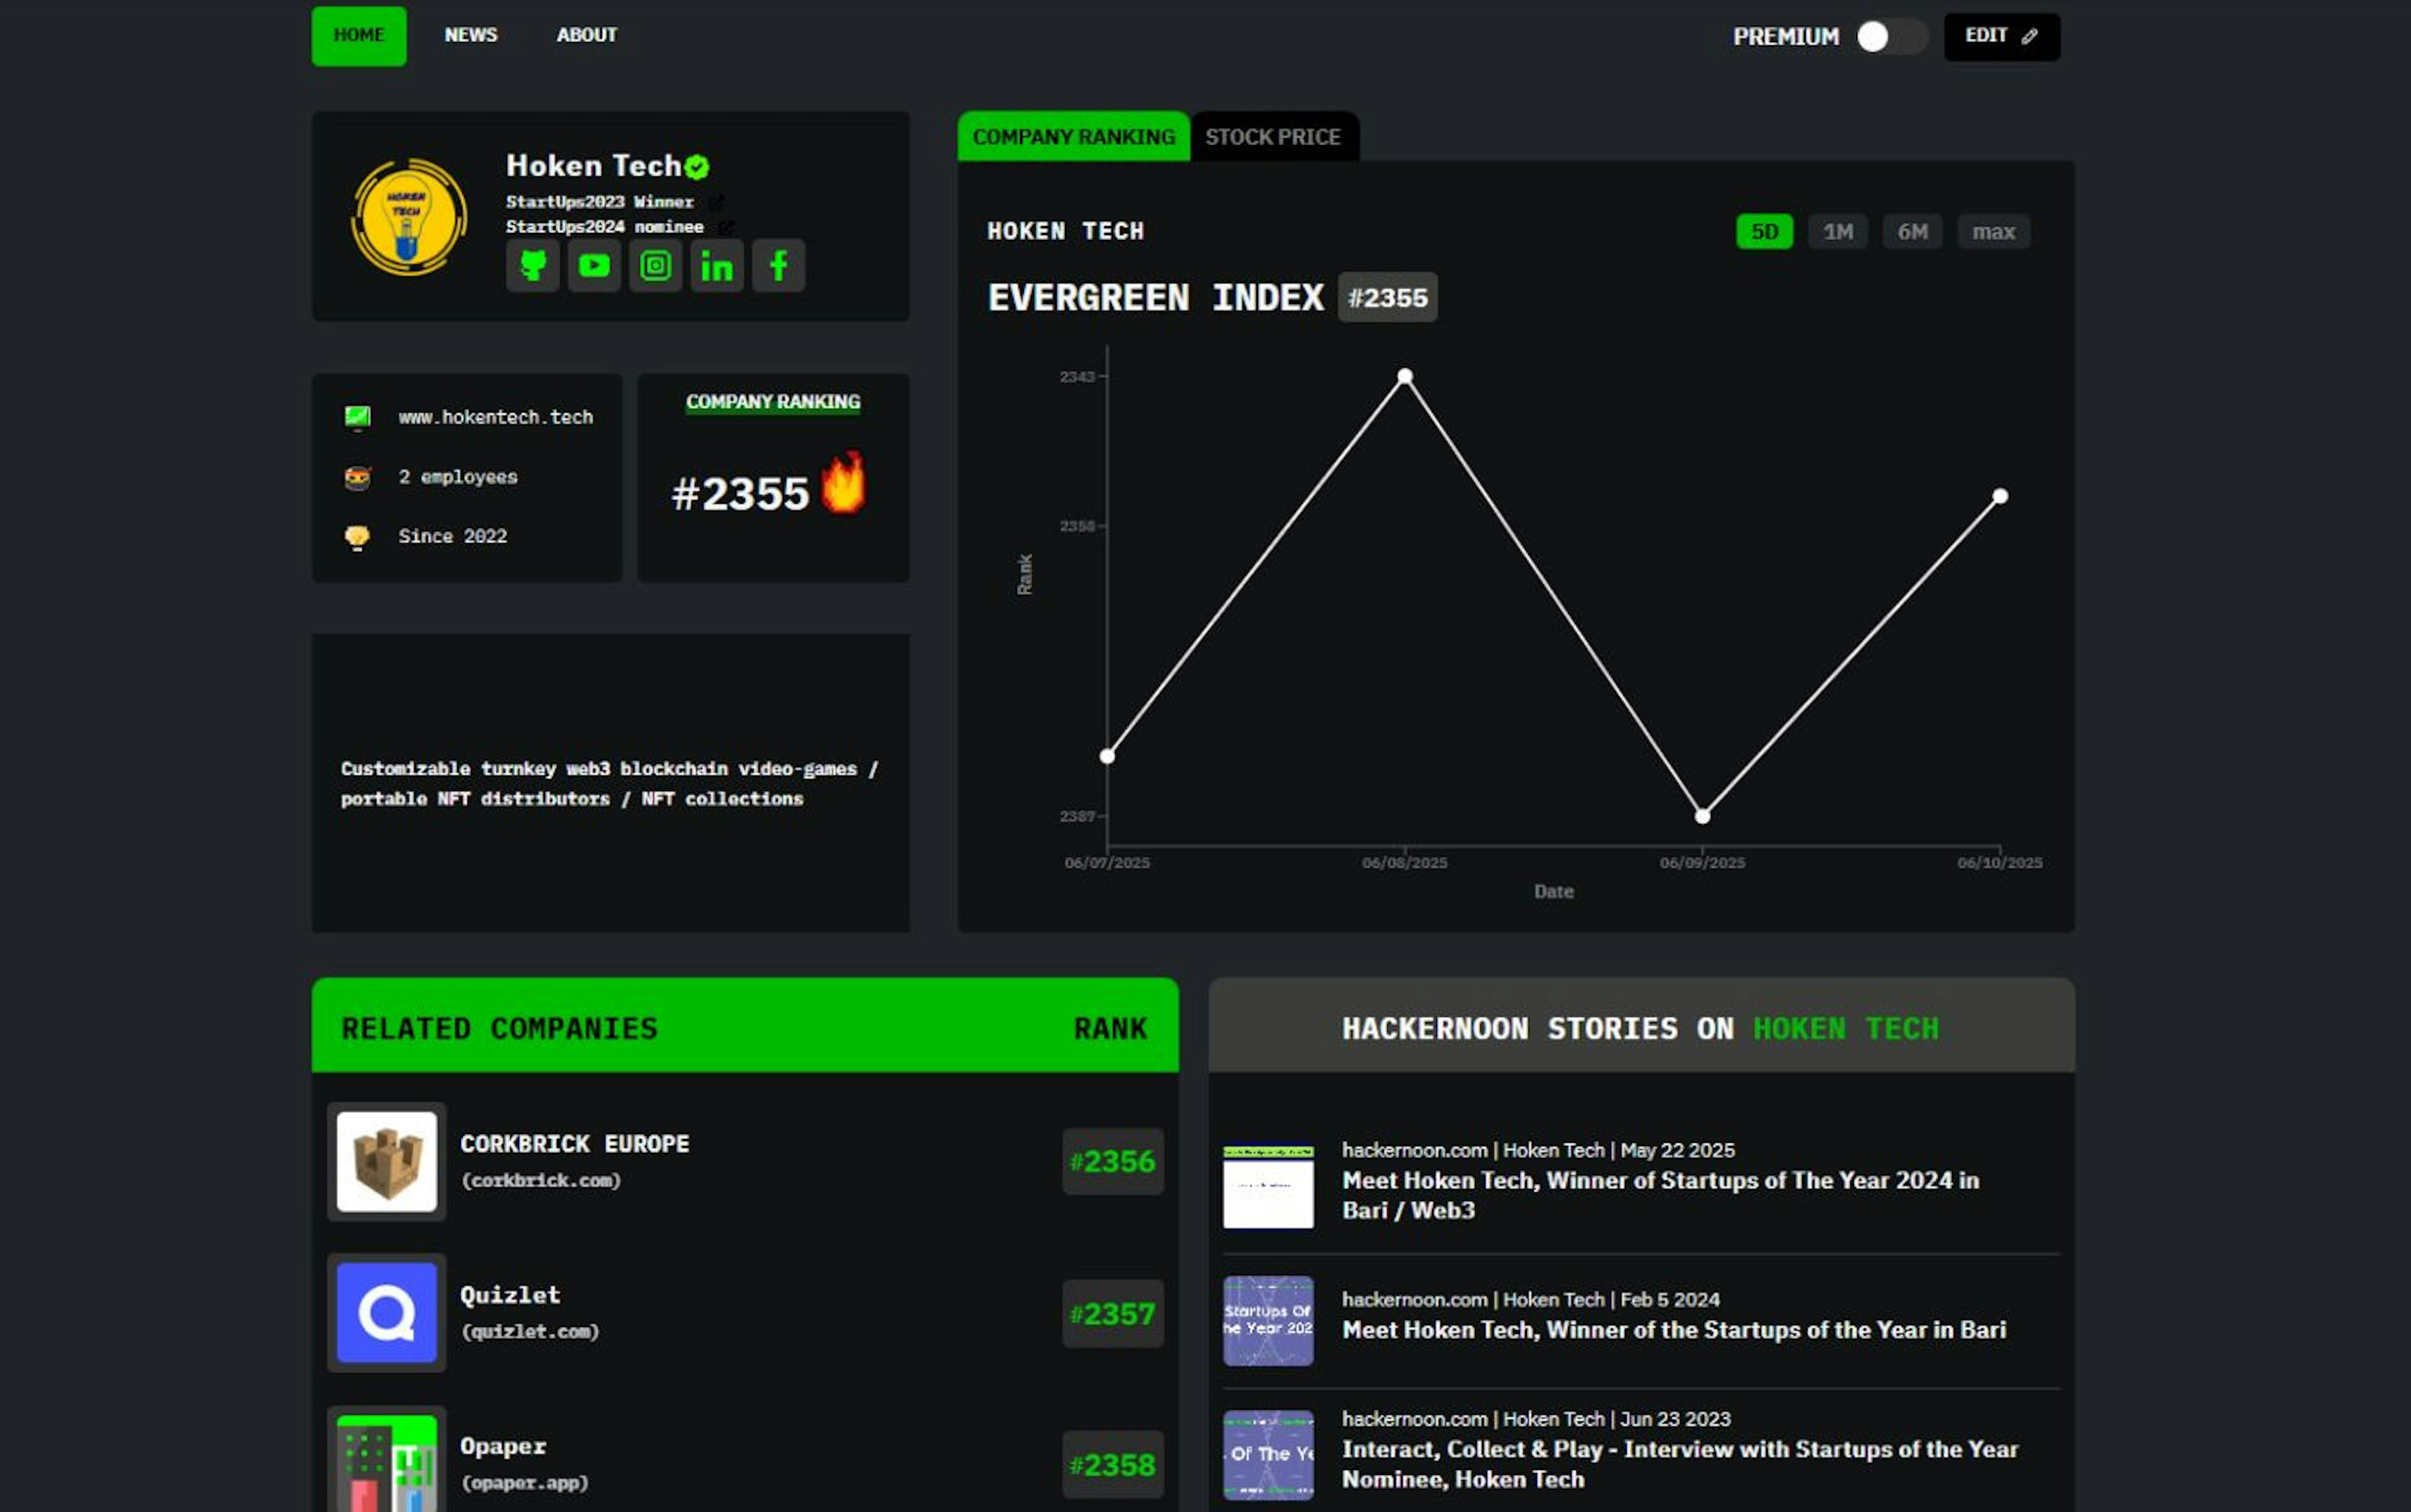The width and height of the screenshot is (2411, 1512).
Task: Open the Facebook social icon
Action: pos(778,266)
